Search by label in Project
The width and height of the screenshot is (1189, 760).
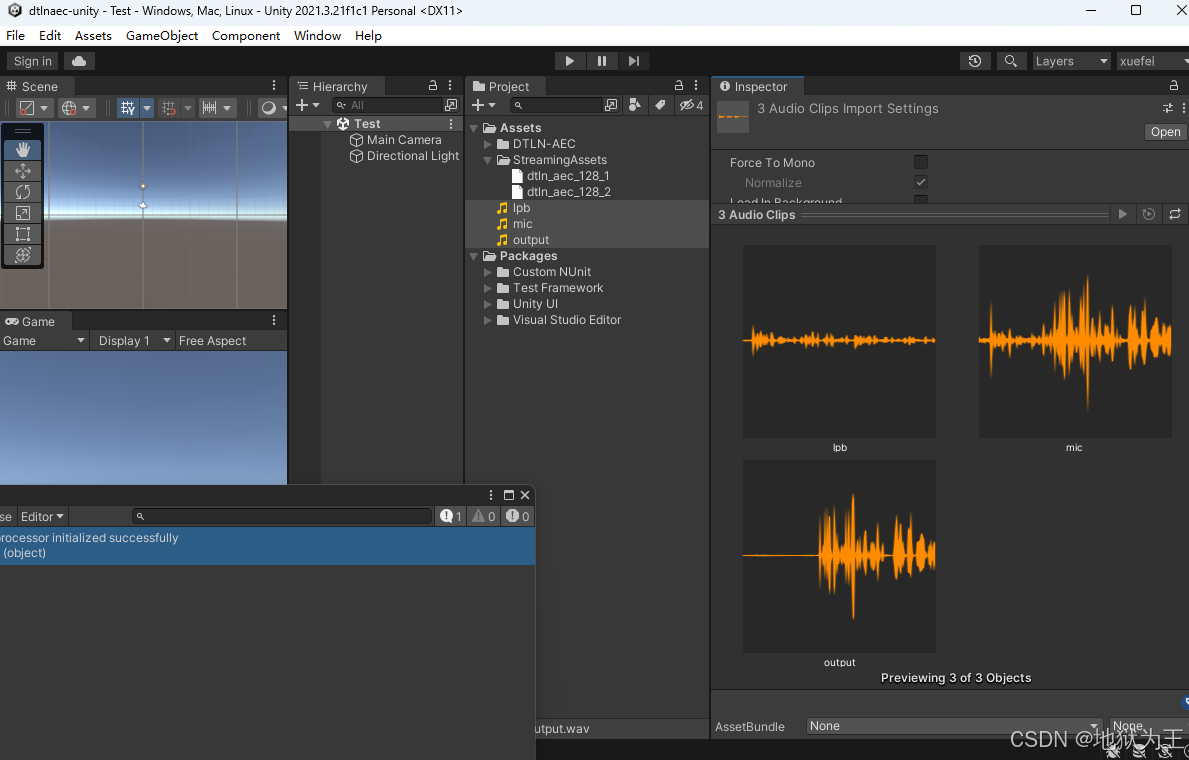point(660,105)
